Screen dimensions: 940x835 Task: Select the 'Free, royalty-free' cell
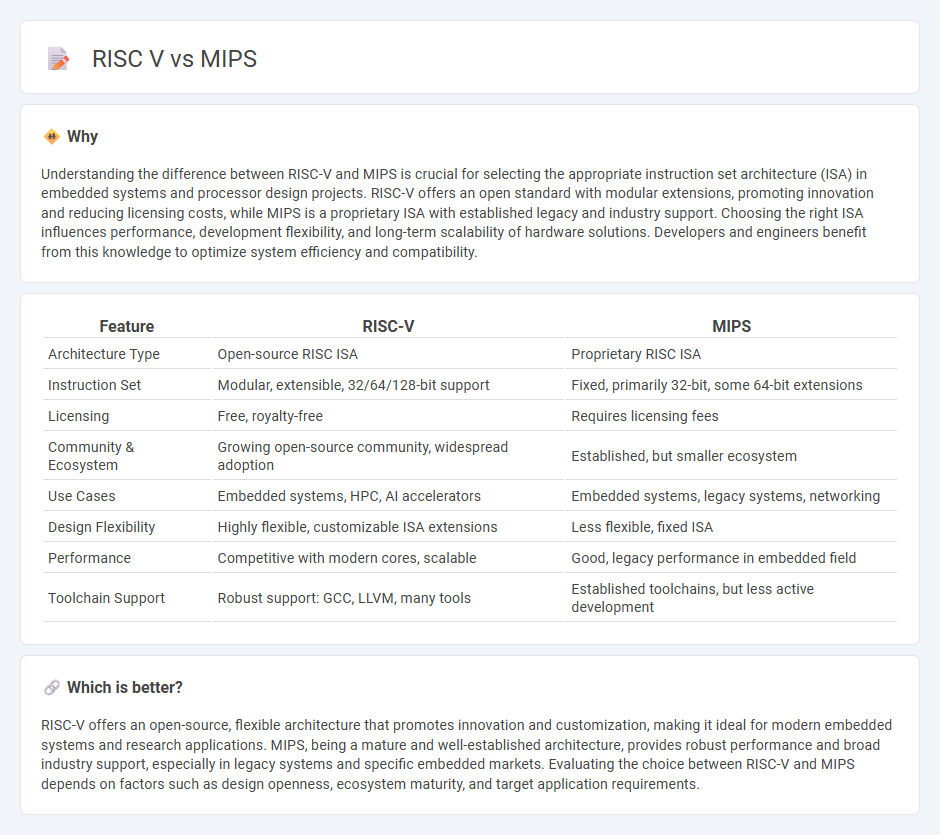pyautogui.click(x=270, y=417)
